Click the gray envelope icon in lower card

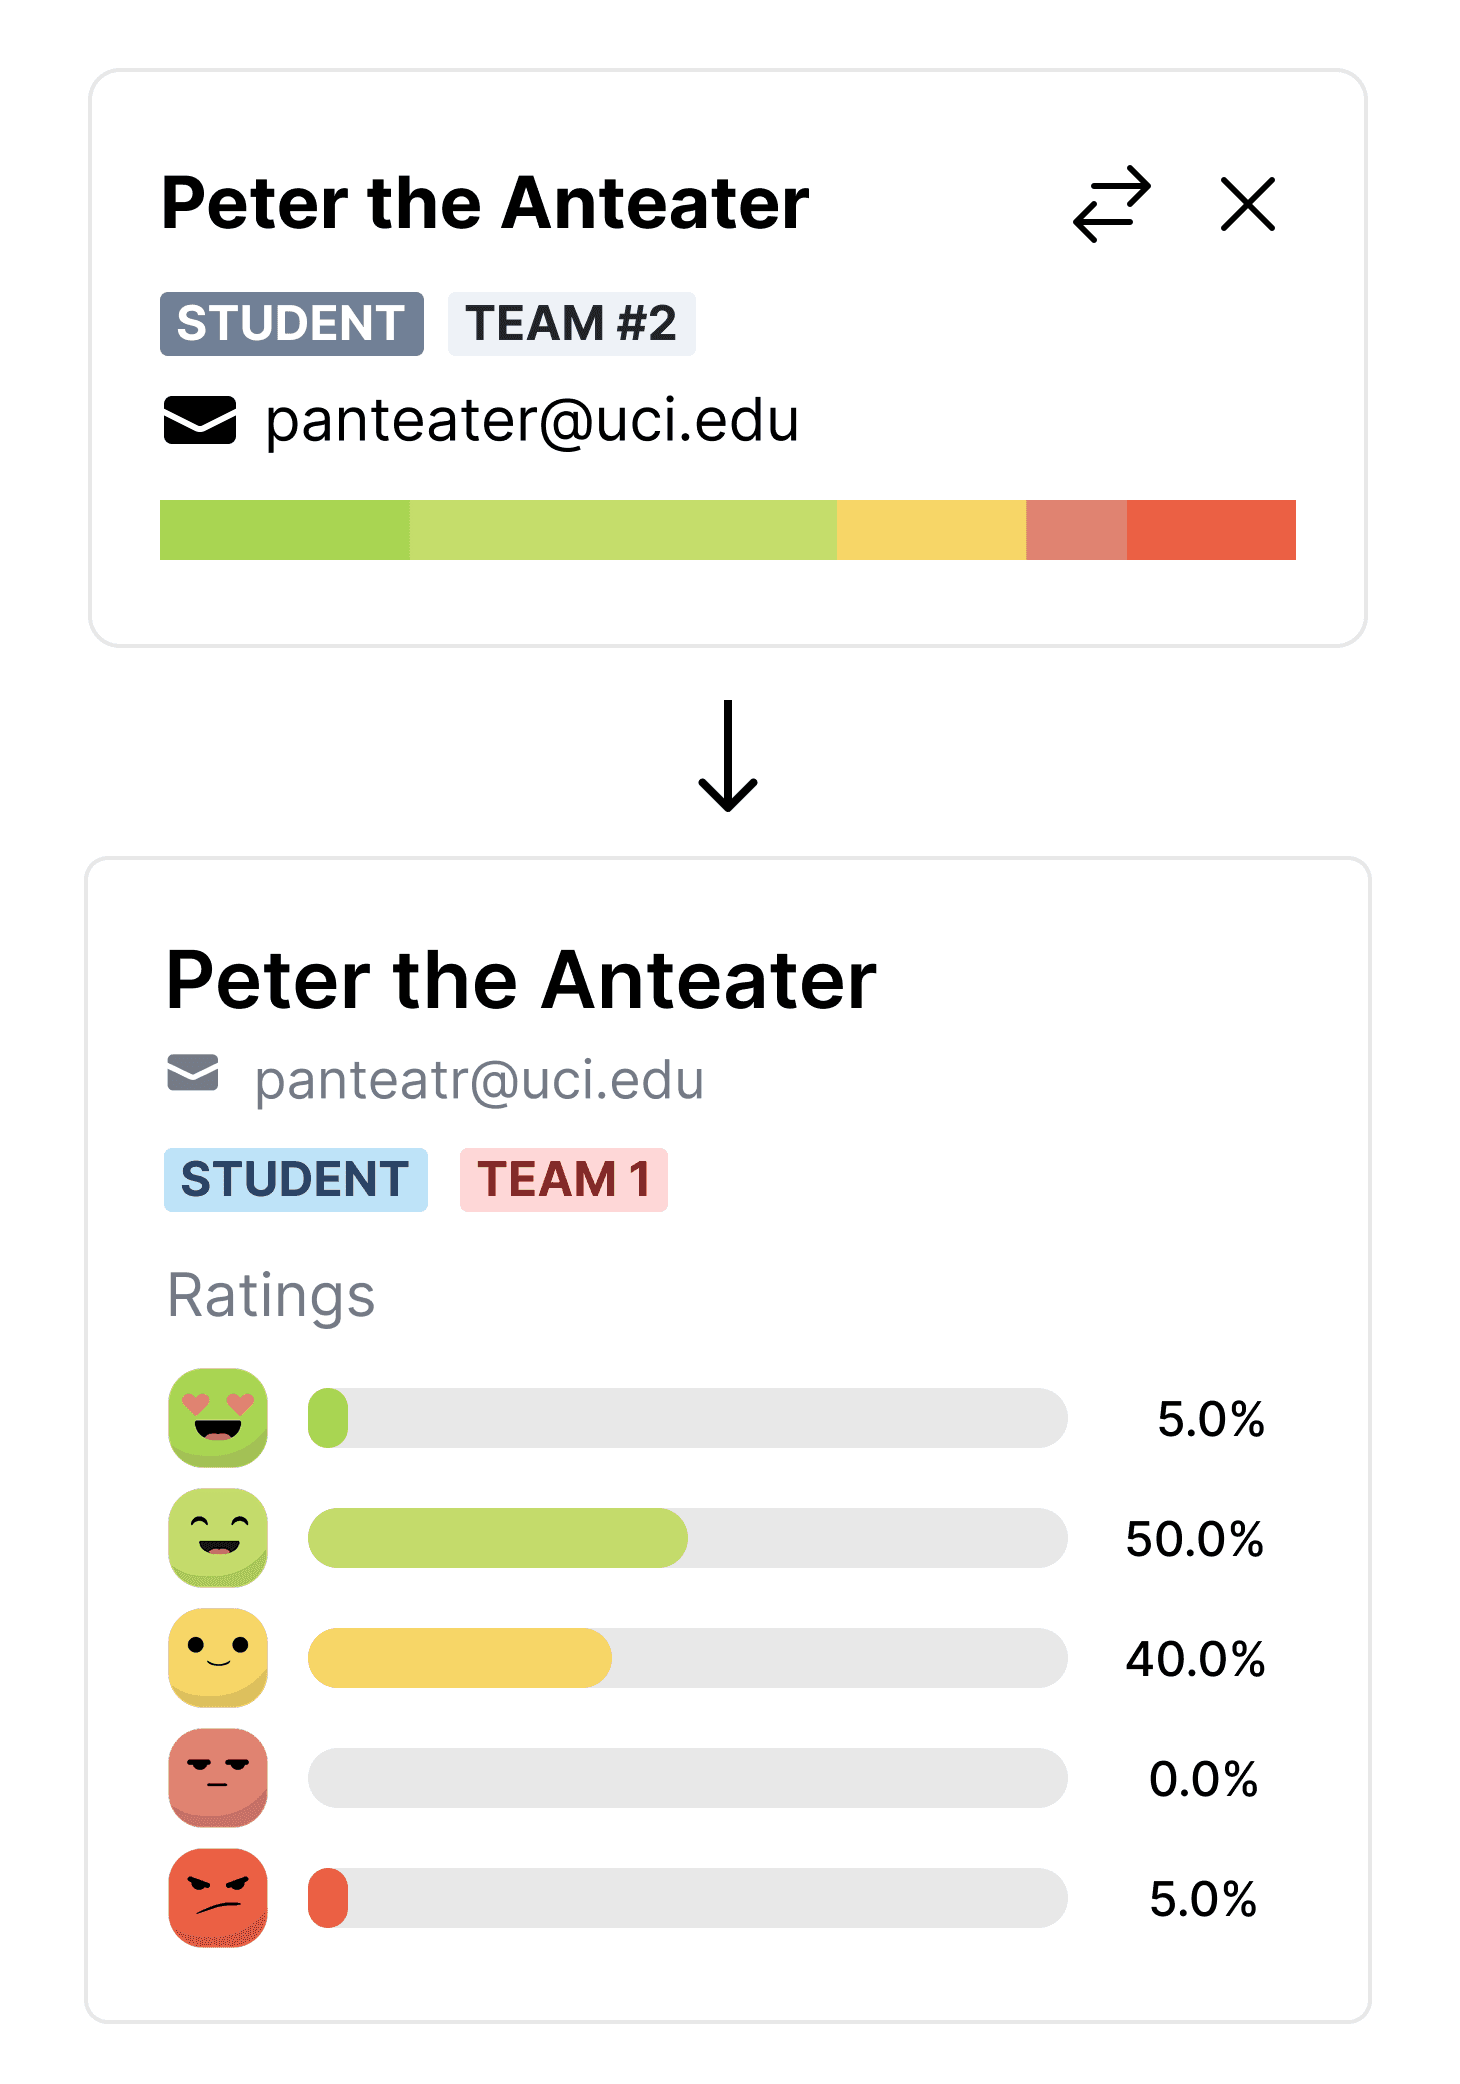(x=193, y=1073)
